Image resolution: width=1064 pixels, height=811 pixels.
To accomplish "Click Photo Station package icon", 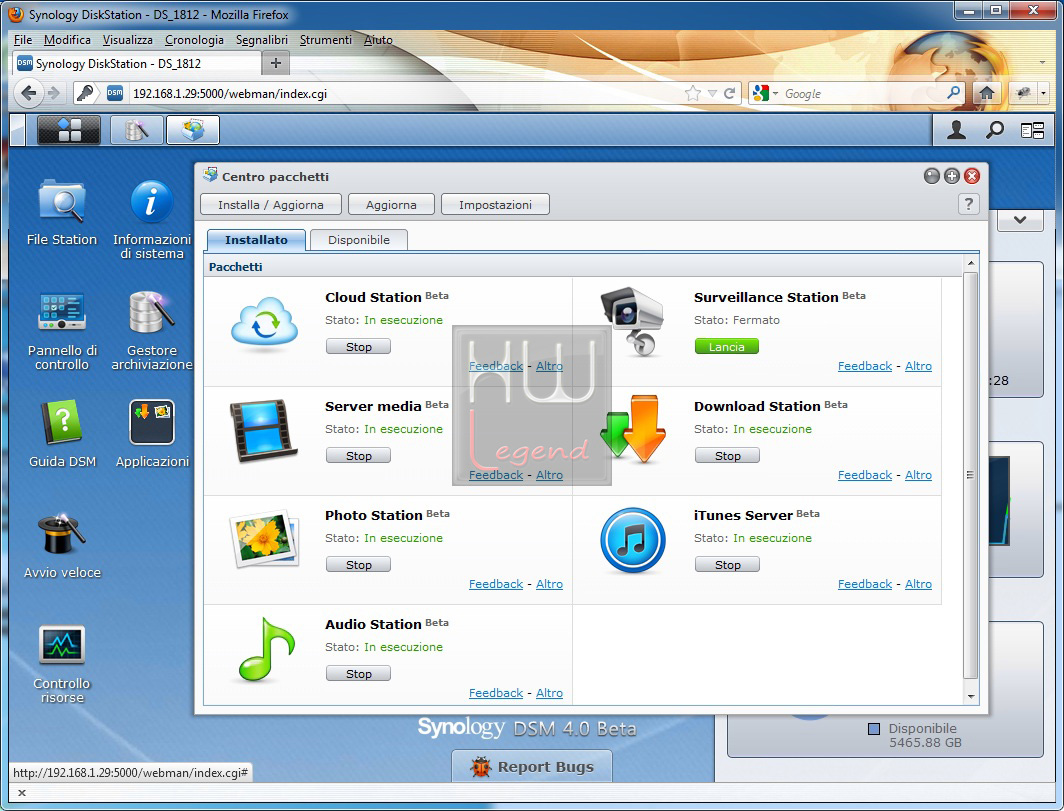I will (x=264, y=540).
